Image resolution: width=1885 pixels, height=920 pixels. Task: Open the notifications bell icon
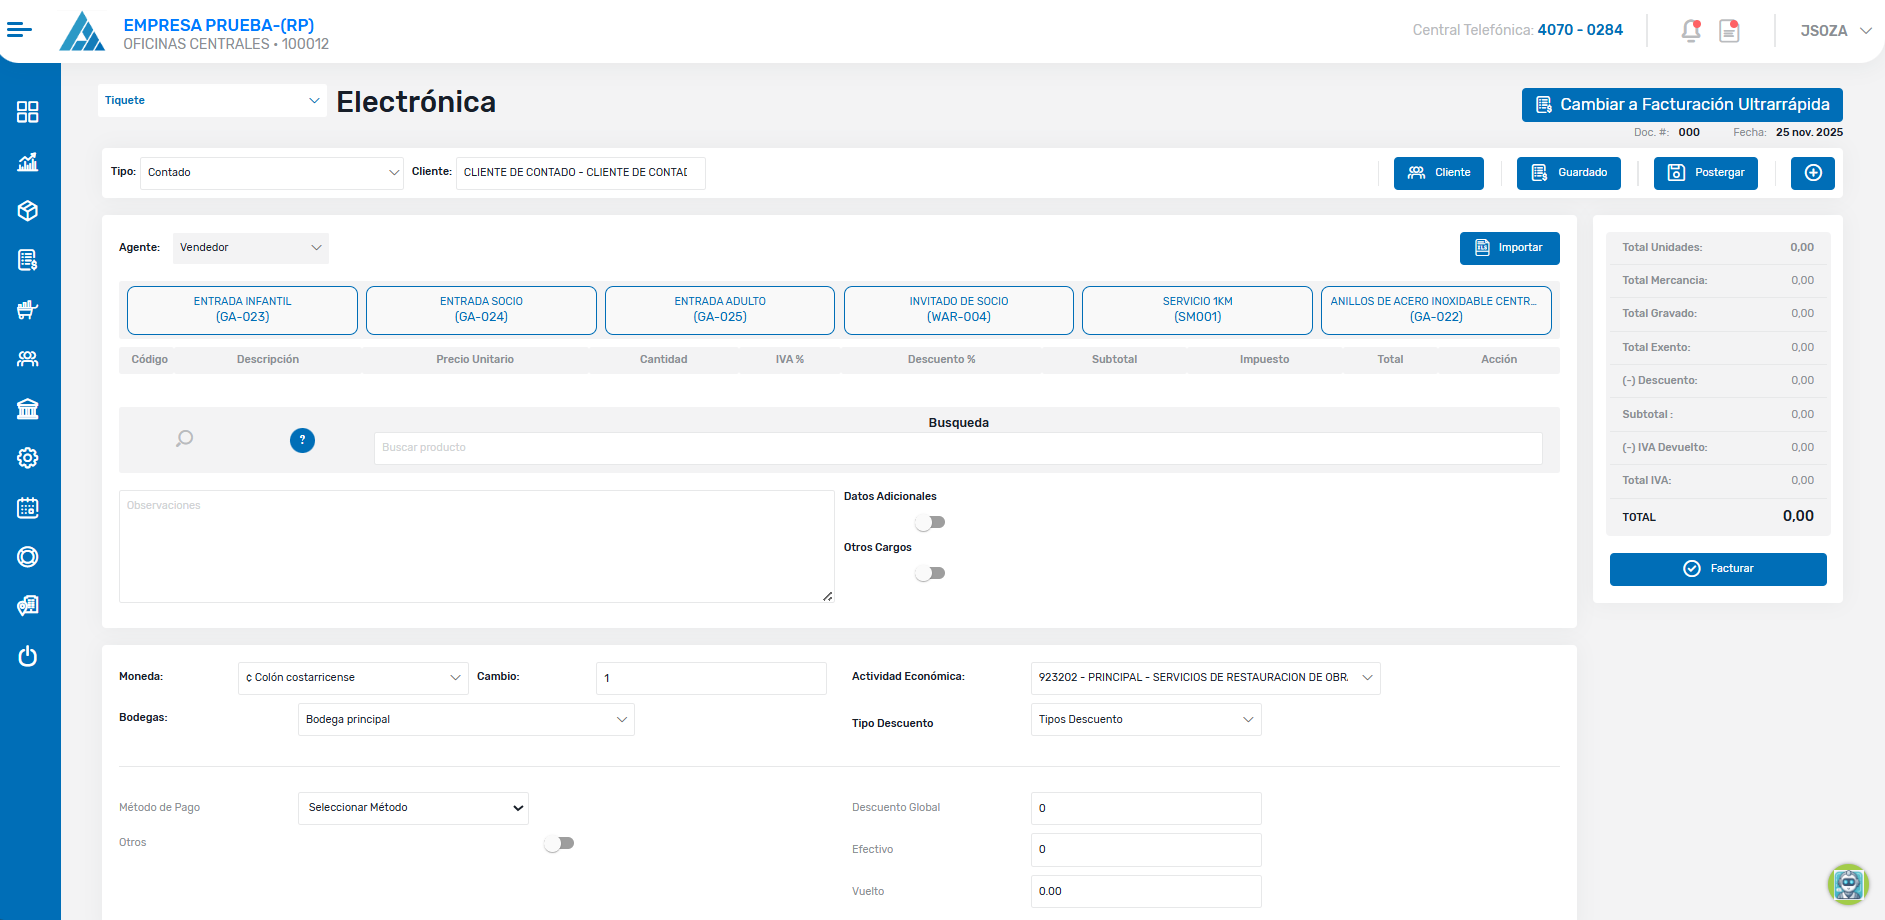pos(1690,31)
